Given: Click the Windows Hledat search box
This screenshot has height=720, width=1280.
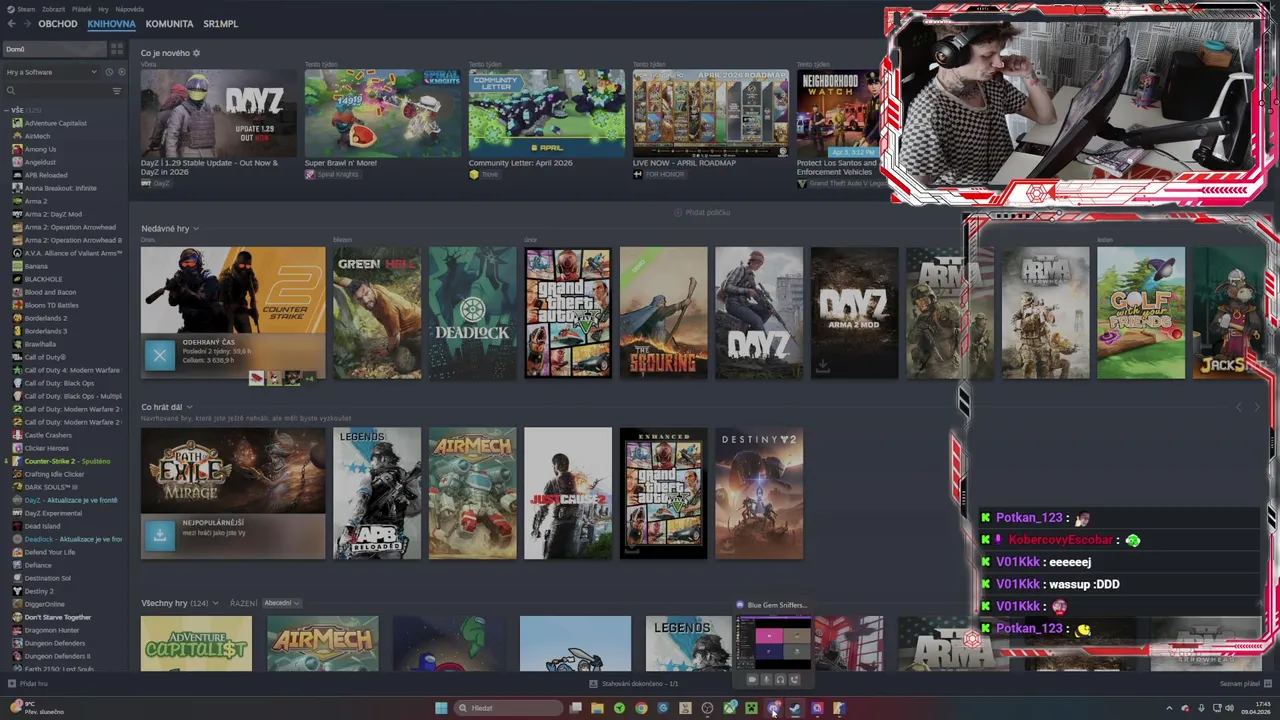Looking at the screenshot, I should pos(508,708).
